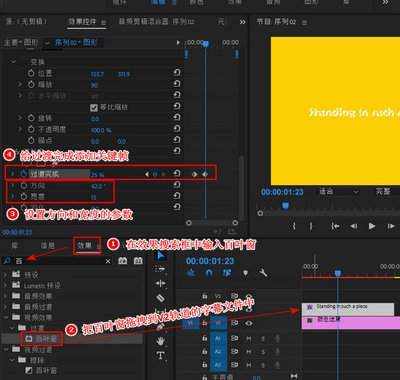The image size is (400, 380).
Task: Expand the Lumetri 预设 folder
Action: tap(5, 286)
